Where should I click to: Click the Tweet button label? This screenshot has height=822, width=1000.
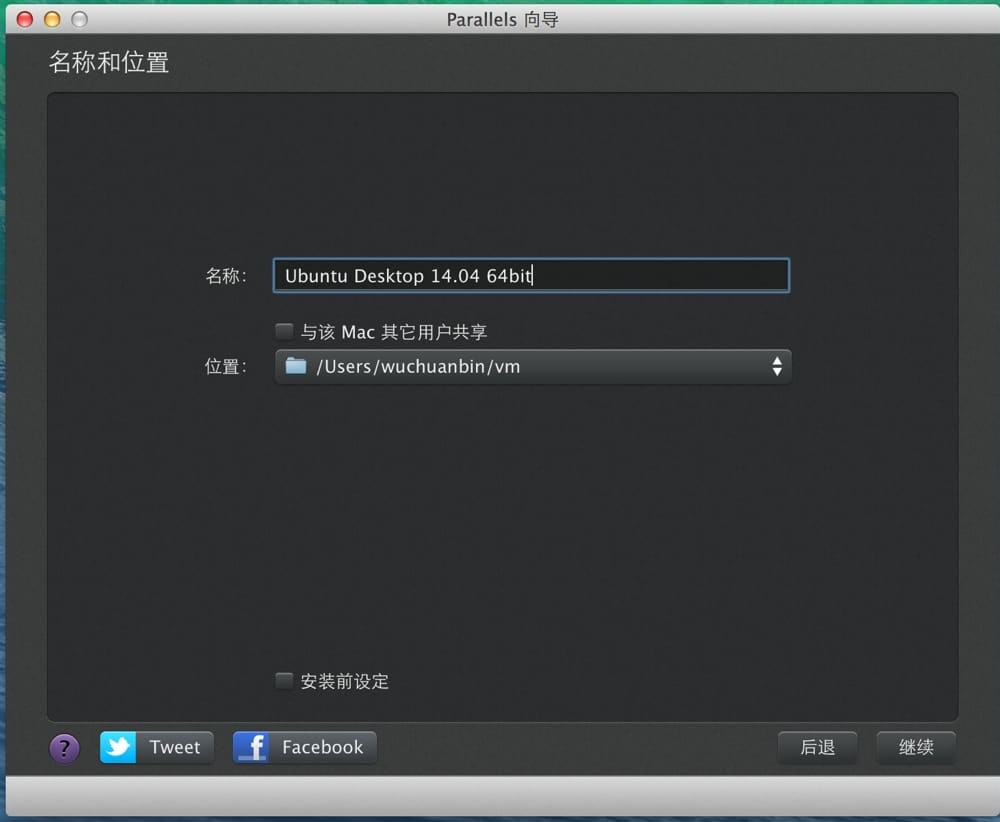click(x=175, y=747)
